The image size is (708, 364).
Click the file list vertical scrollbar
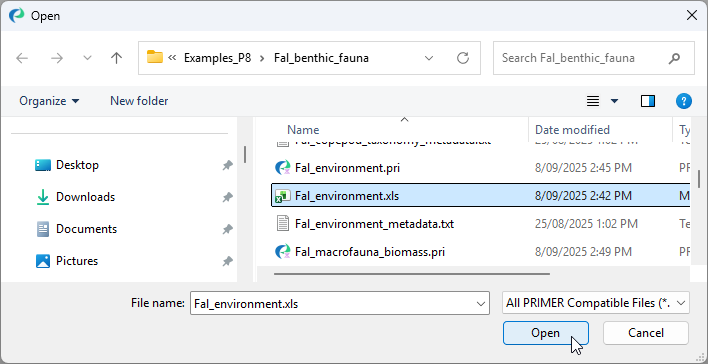pyautogui.click(x=699, y=178)
